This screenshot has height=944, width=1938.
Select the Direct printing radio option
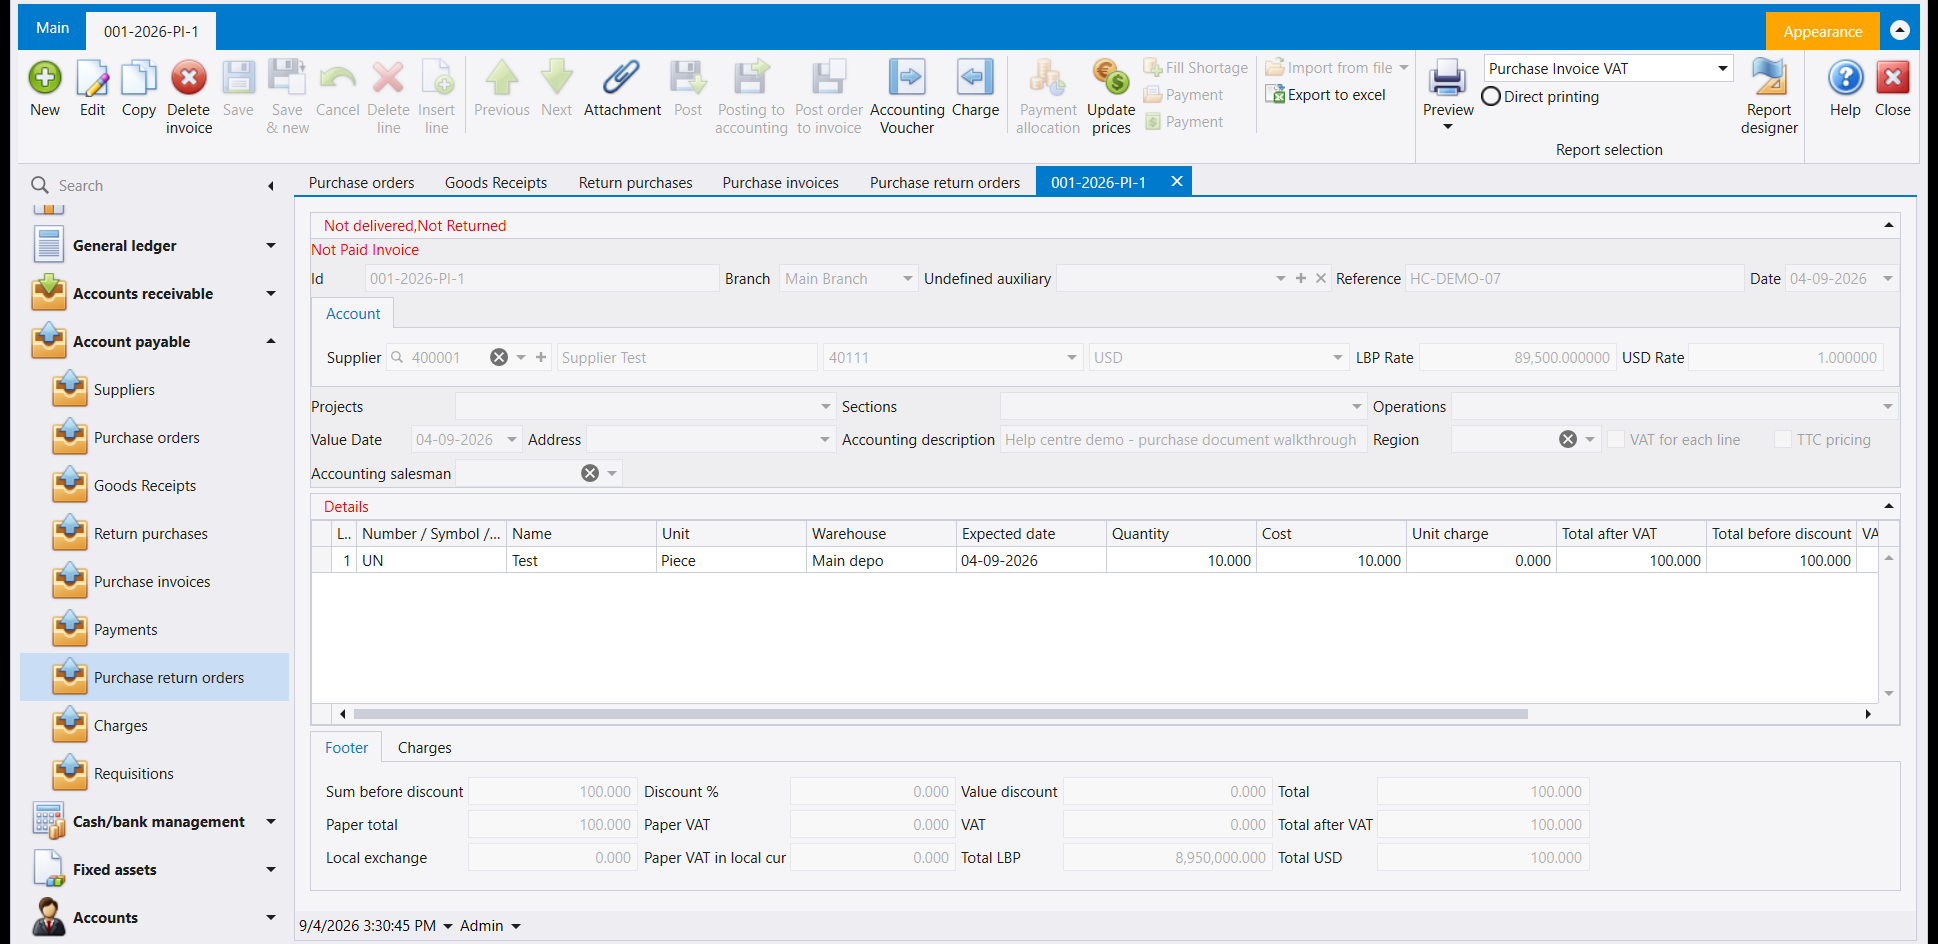pos(1491,97)
